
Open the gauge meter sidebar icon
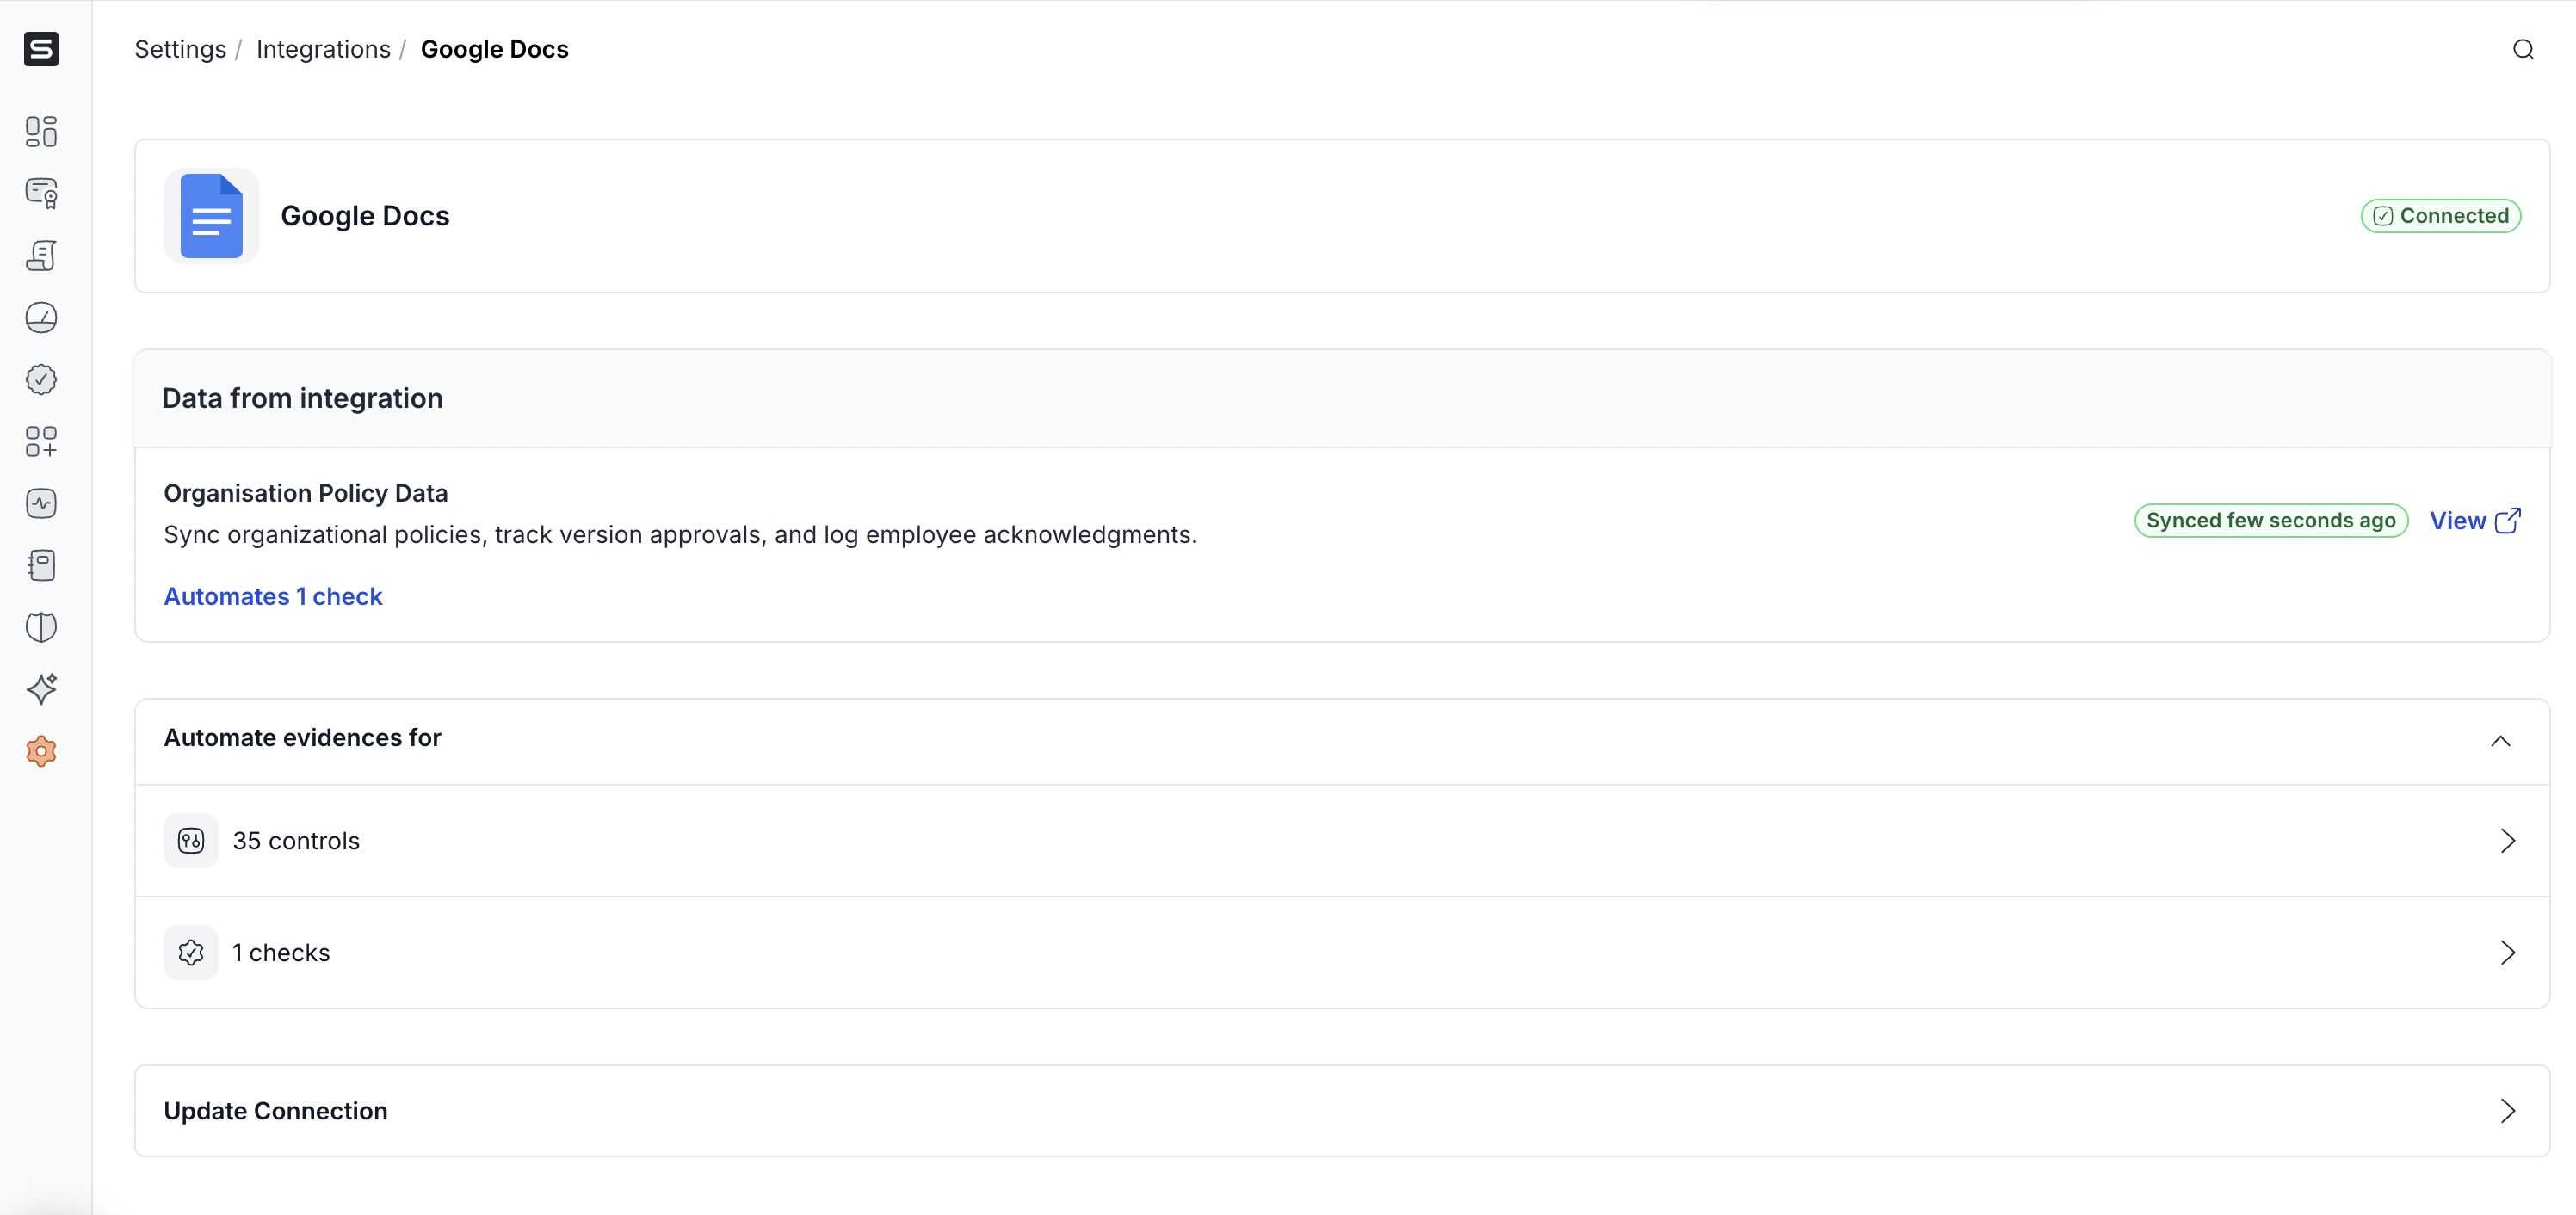pos(41,318)
